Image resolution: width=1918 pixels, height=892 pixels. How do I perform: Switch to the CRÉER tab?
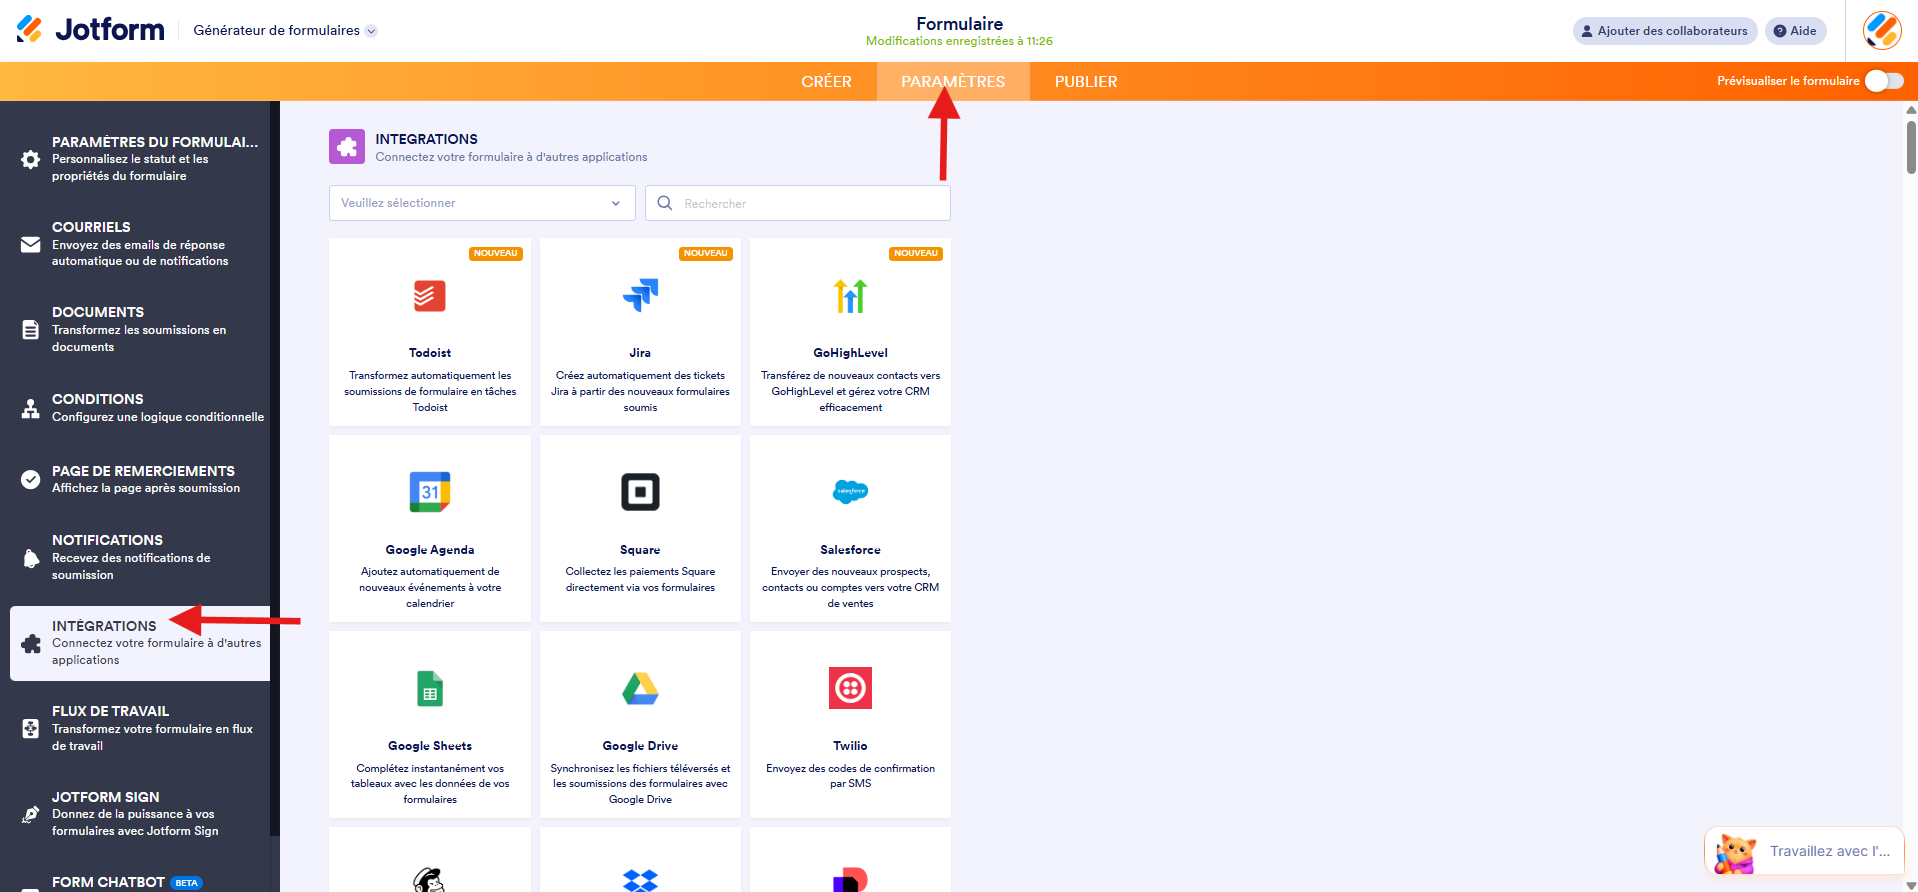(826, 82)
